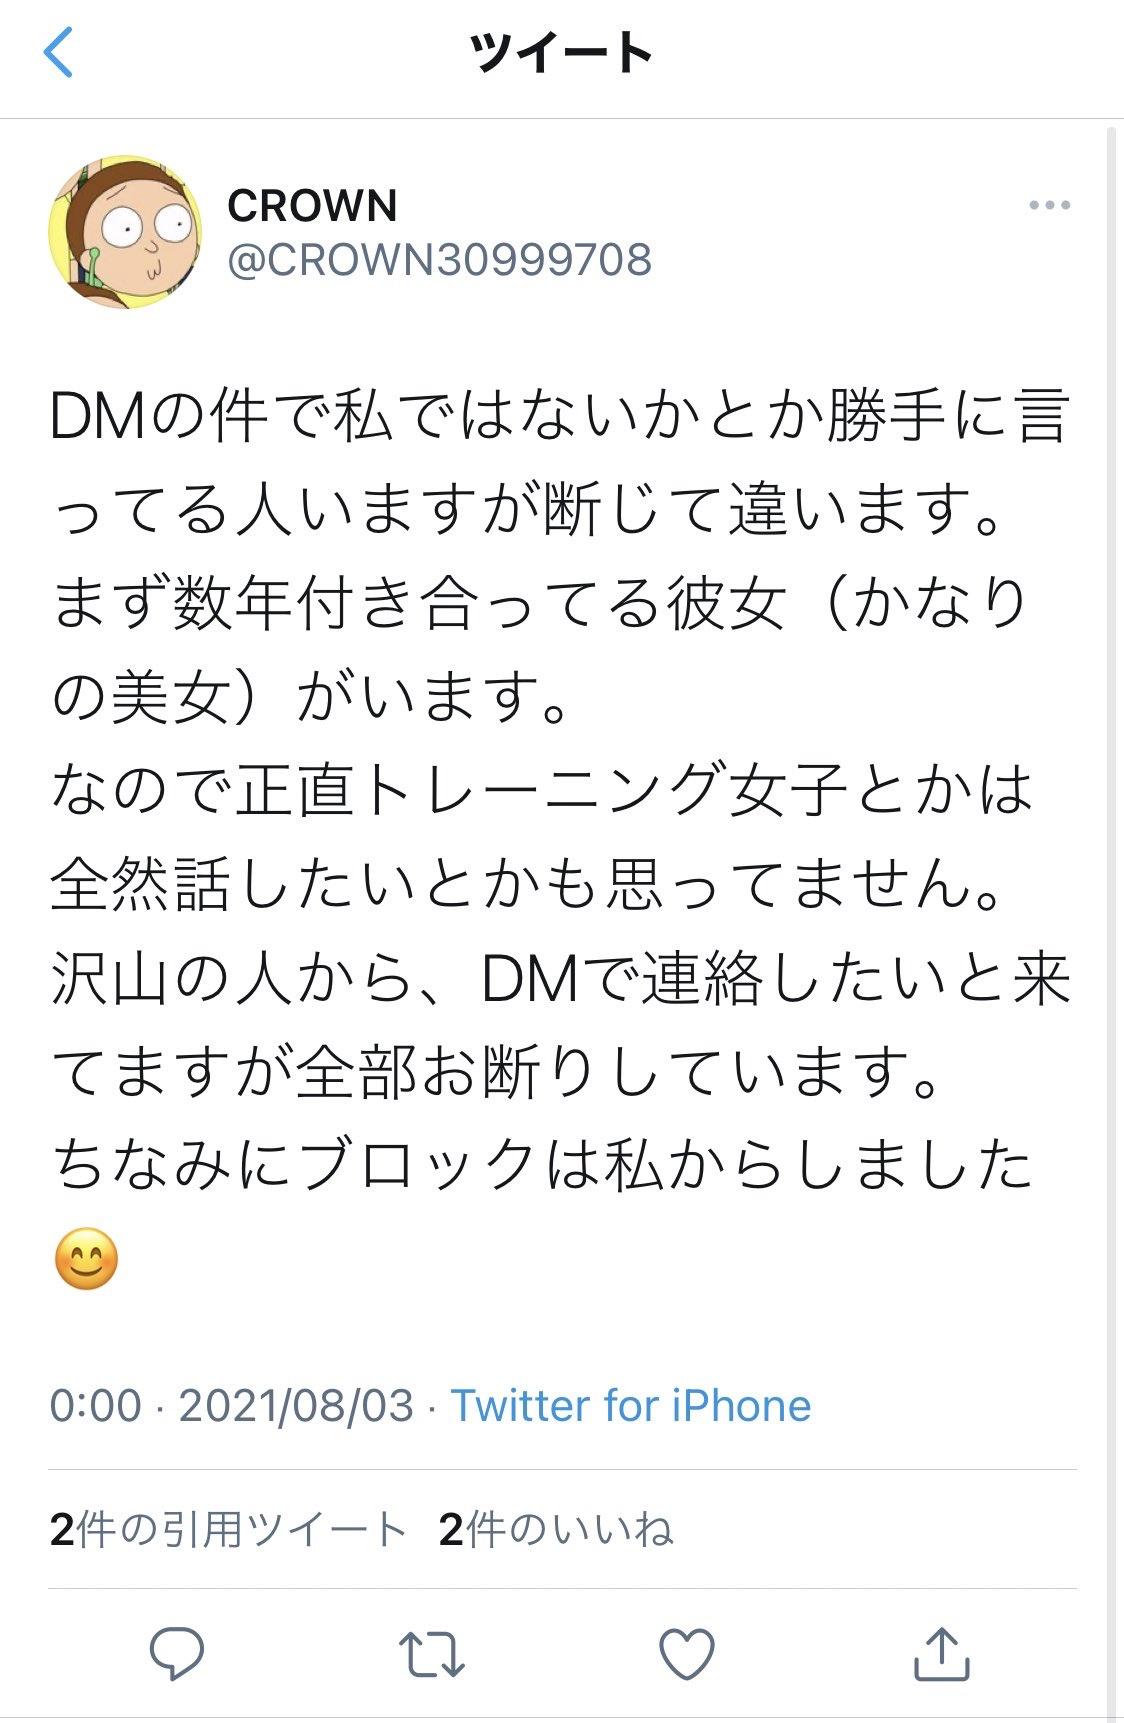
Task: Like the tweet with heart icon
Action: [x=687, y=1653]
